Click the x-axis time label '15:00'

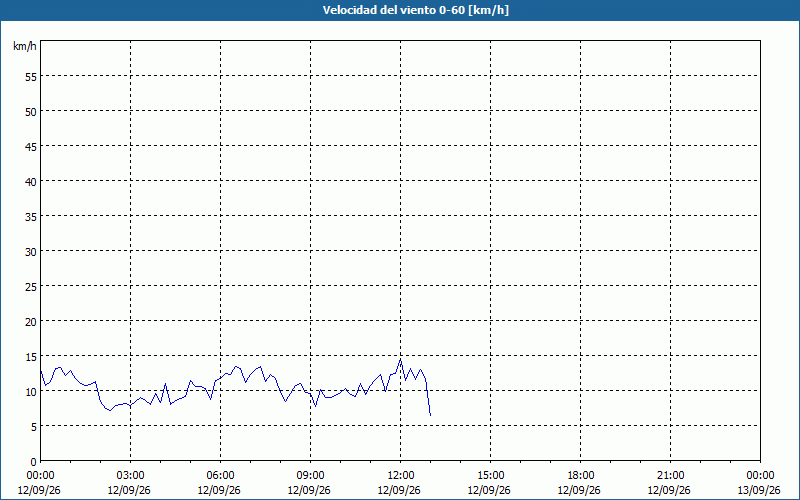490,476
